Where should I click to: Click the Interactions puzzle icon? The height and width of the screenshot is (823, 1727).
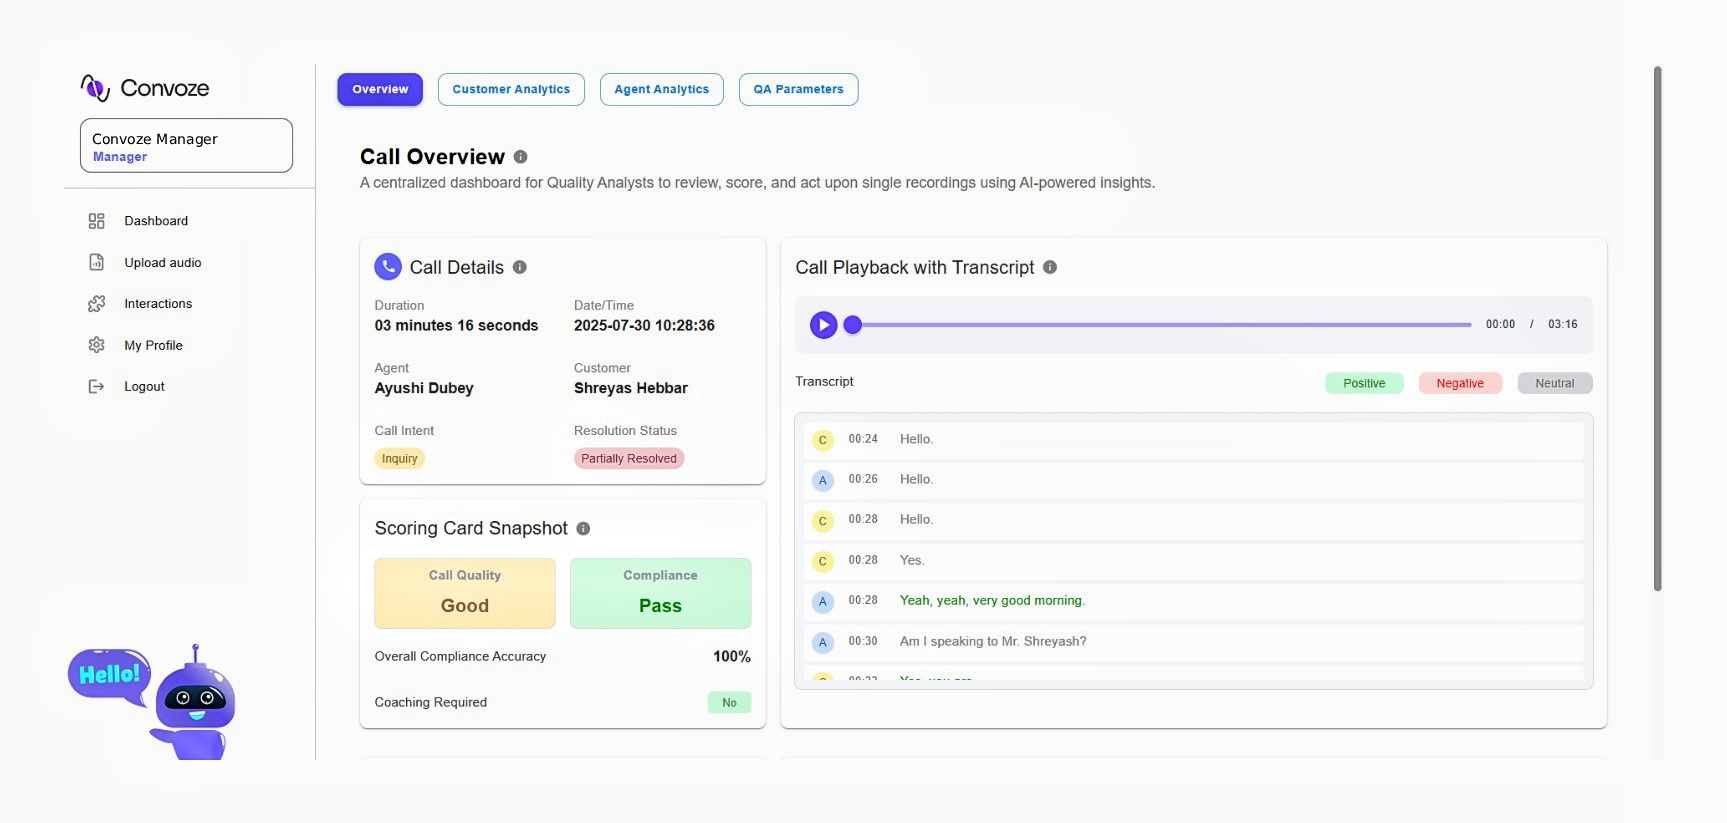pos(97,304)
